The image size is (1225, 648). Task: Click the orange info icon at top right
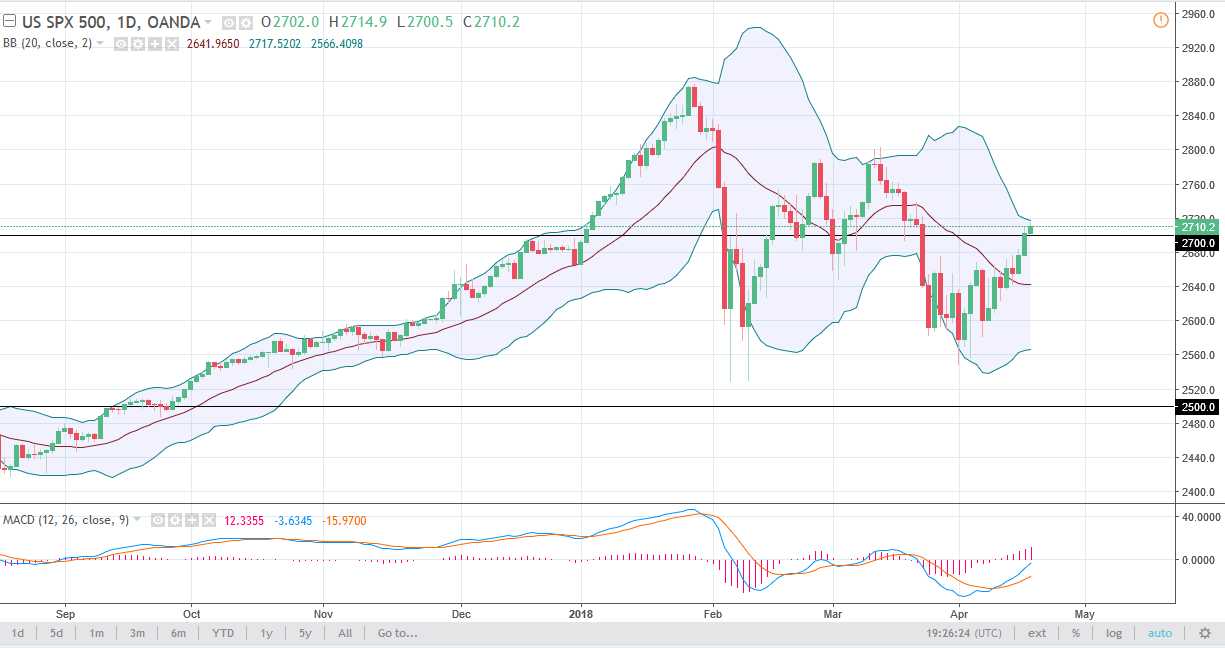[x=1160, y=19]
